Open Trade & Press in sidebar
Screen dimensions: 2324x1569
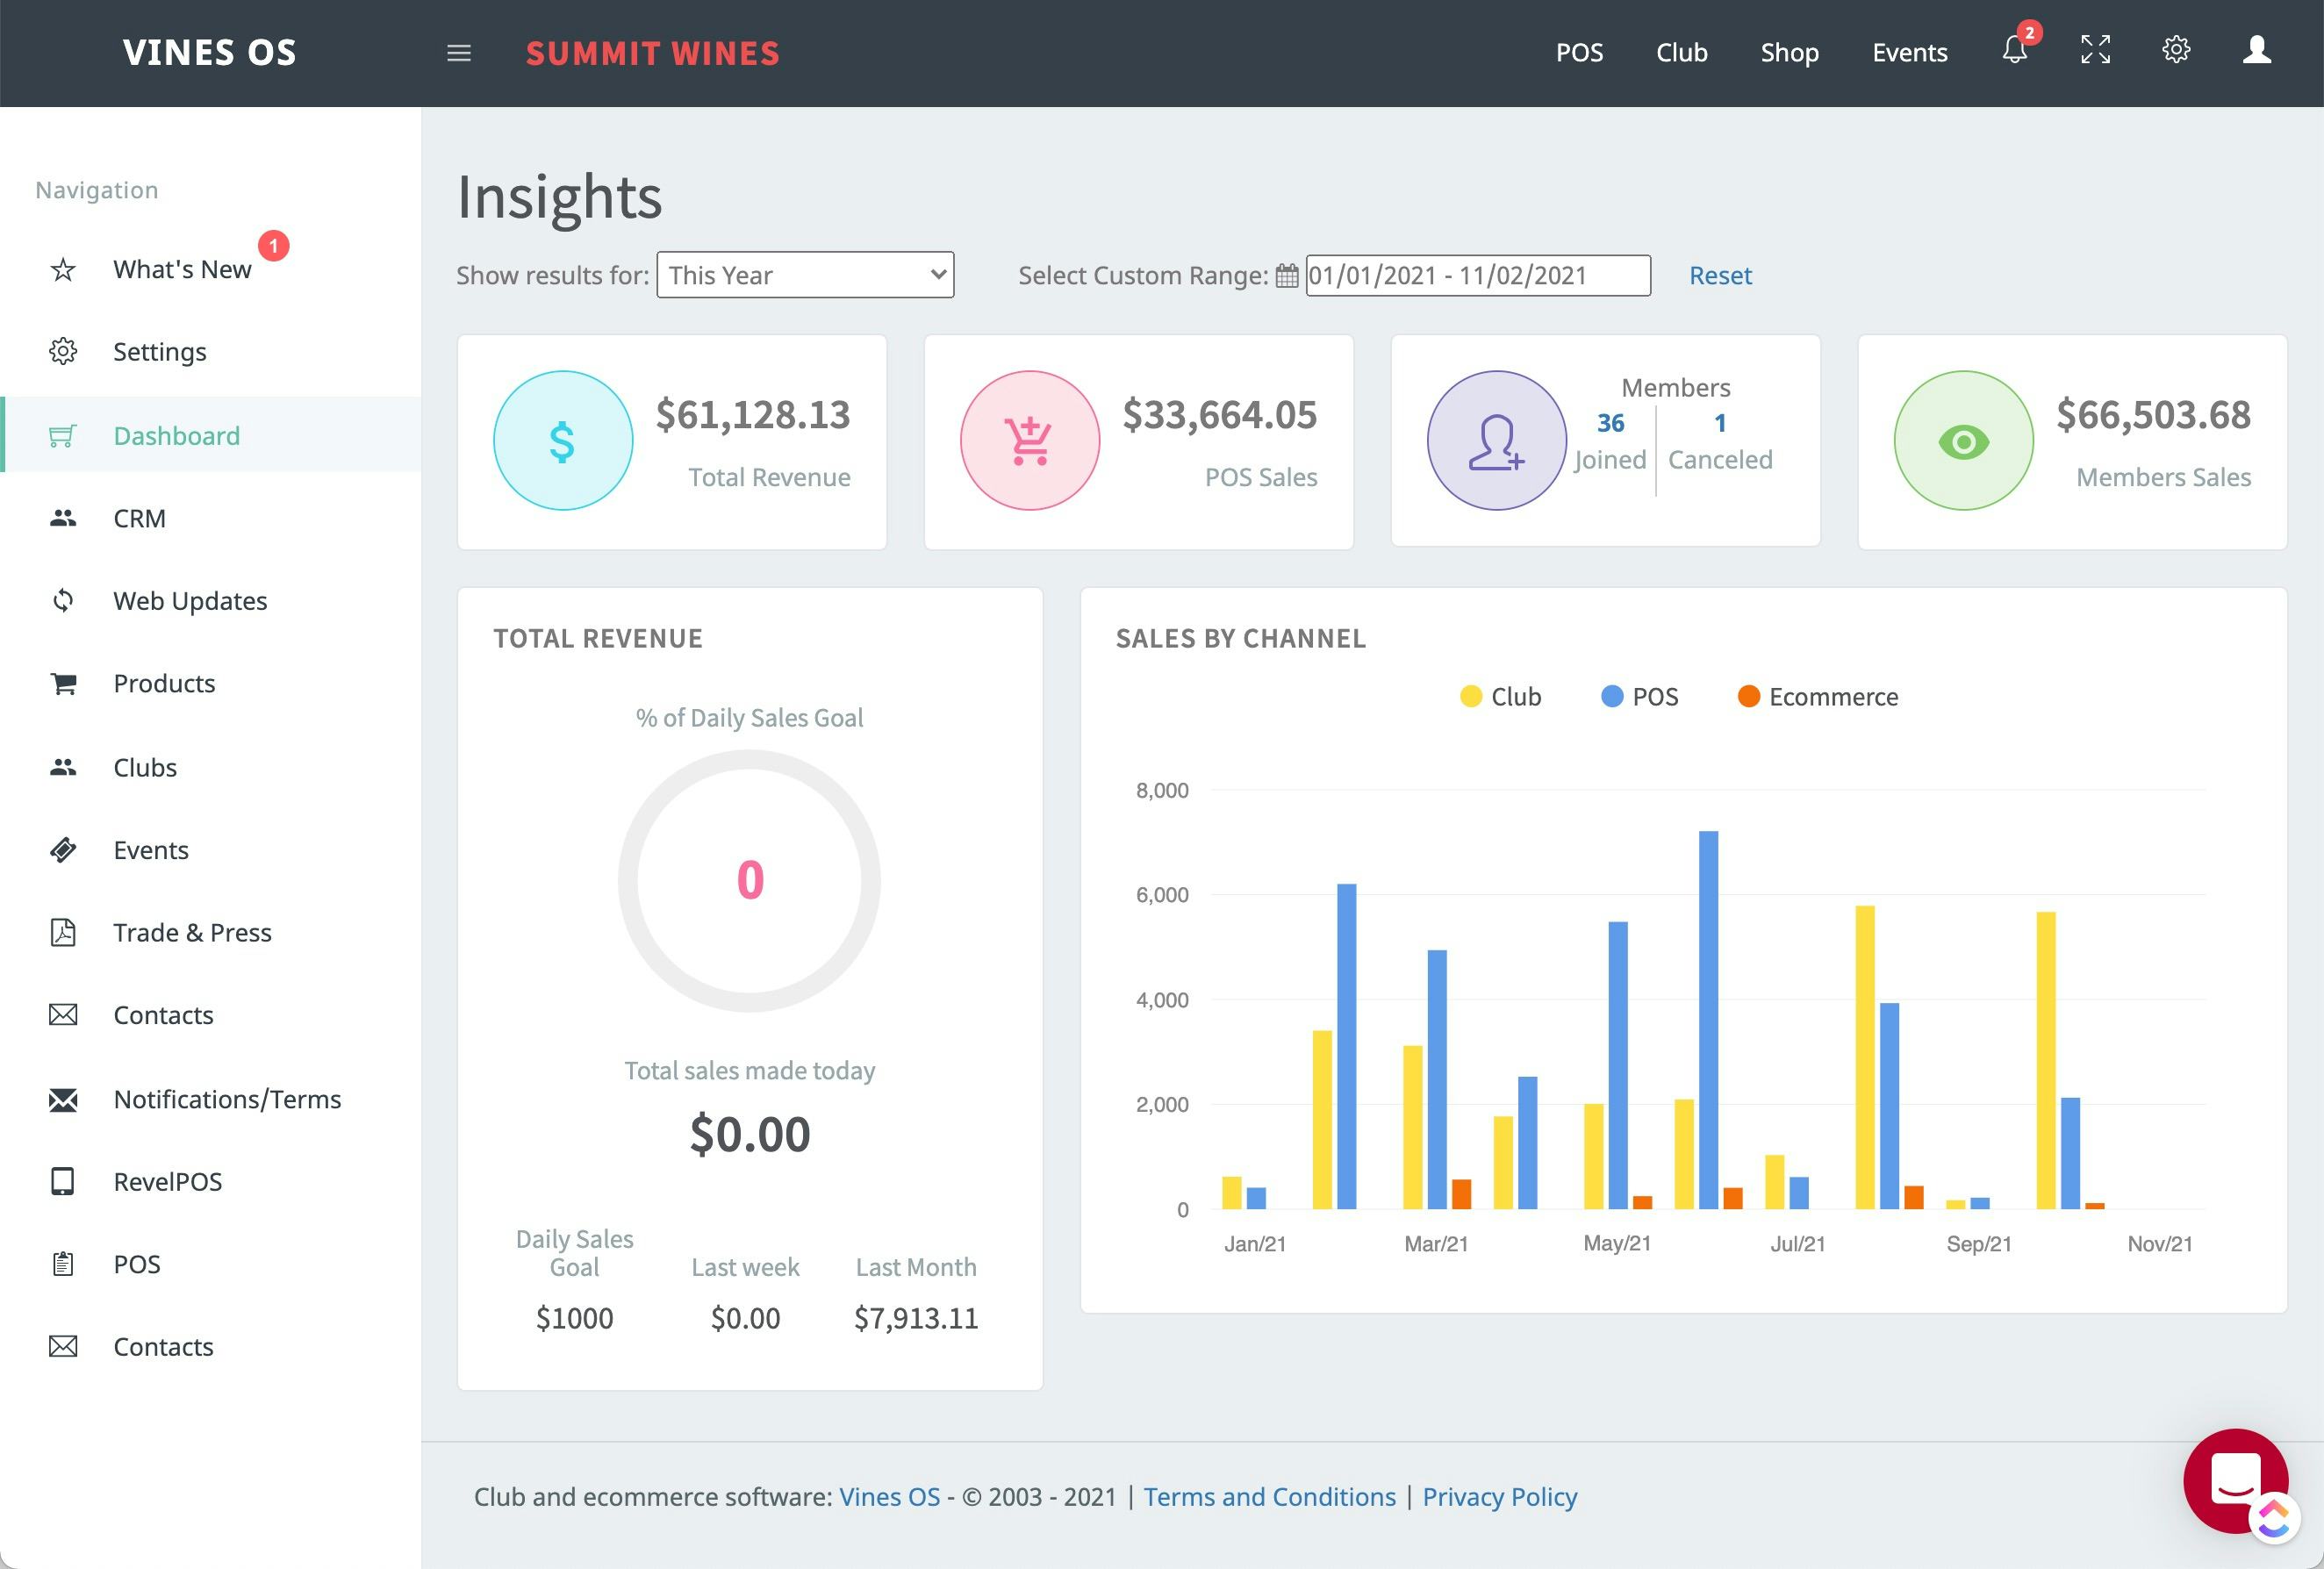[192, 932]
